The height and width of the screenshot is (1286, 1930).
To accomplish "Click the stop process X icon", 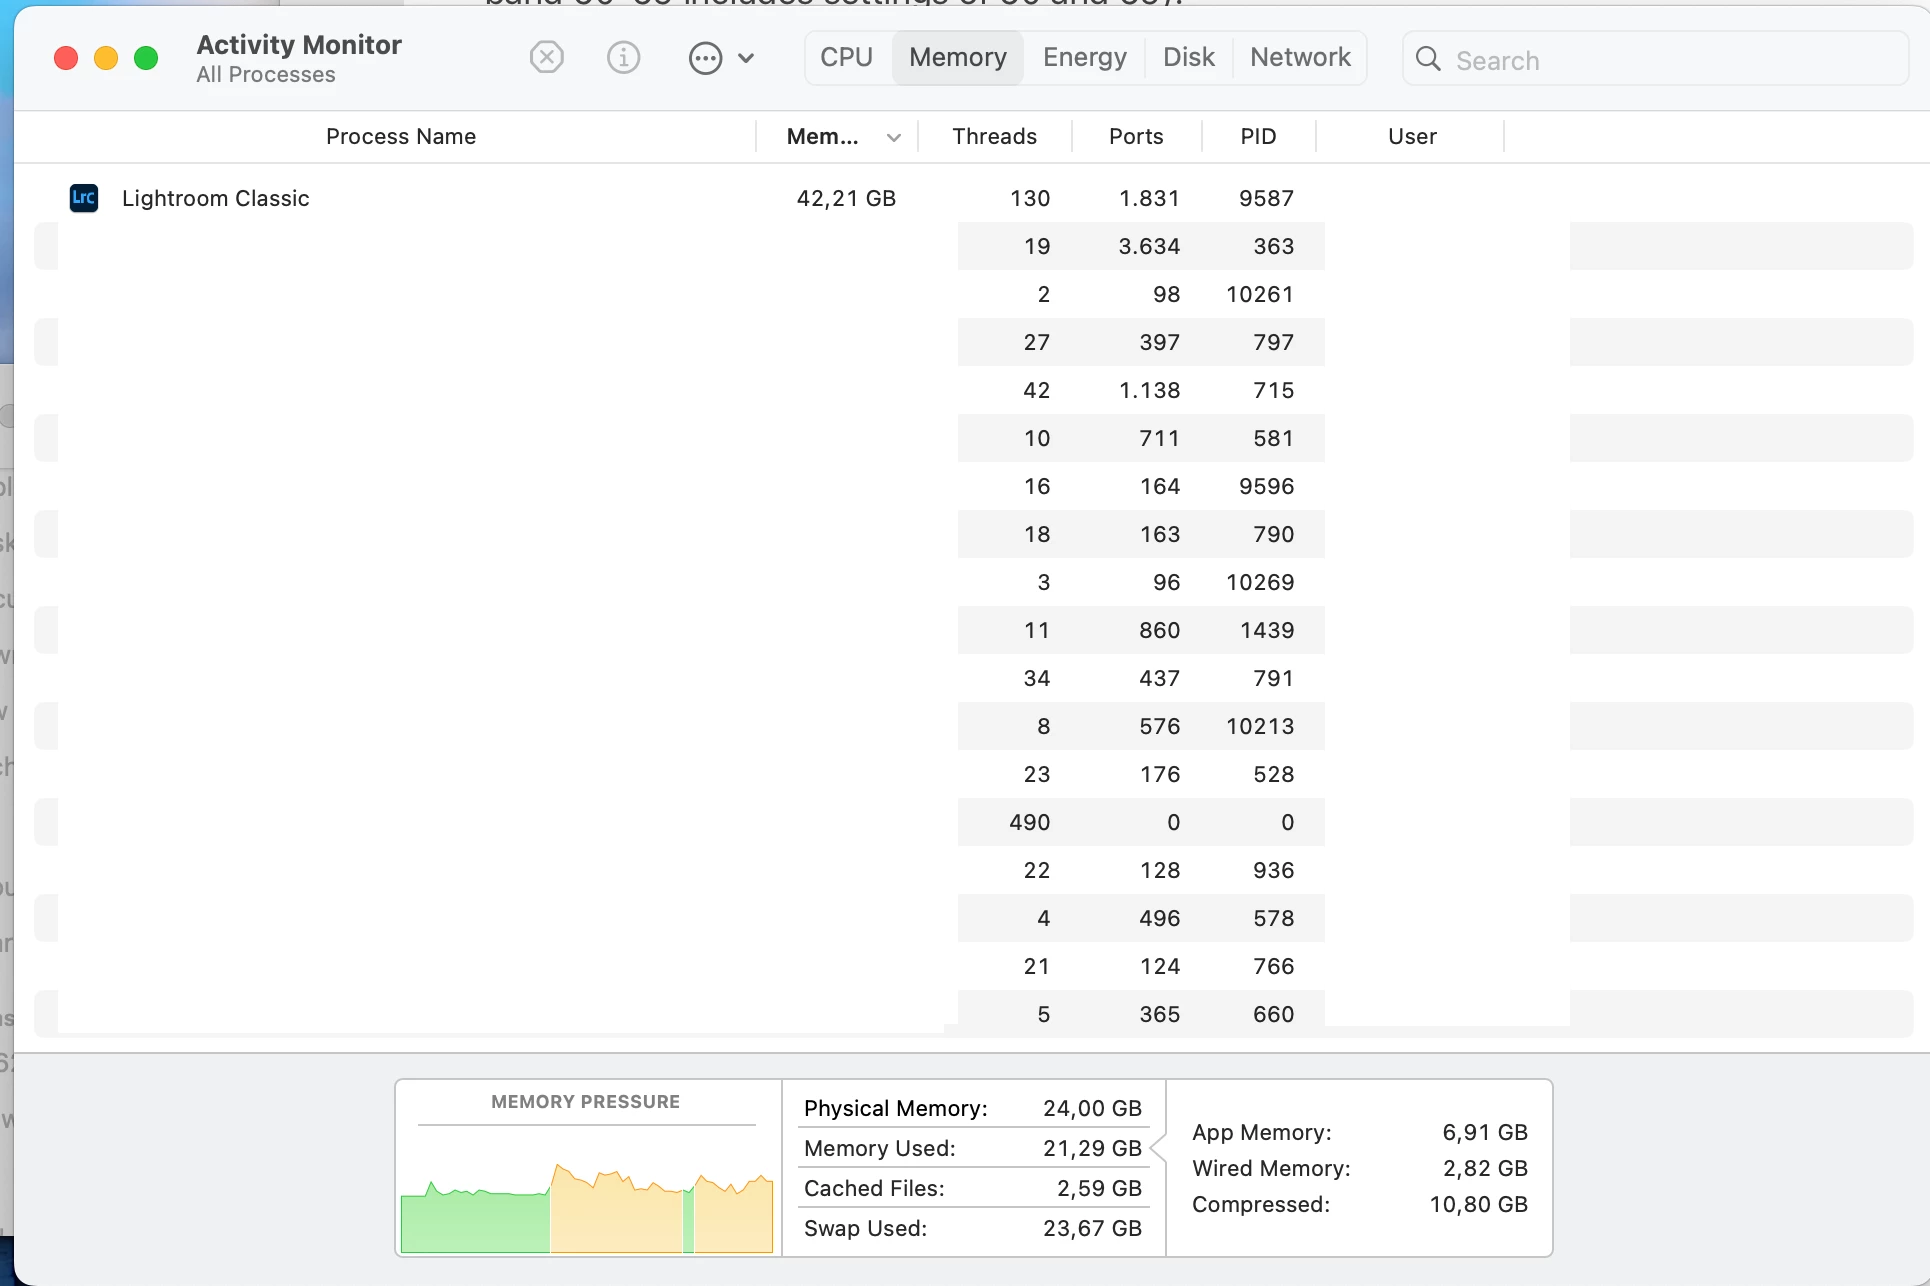I will pos(546,58).
